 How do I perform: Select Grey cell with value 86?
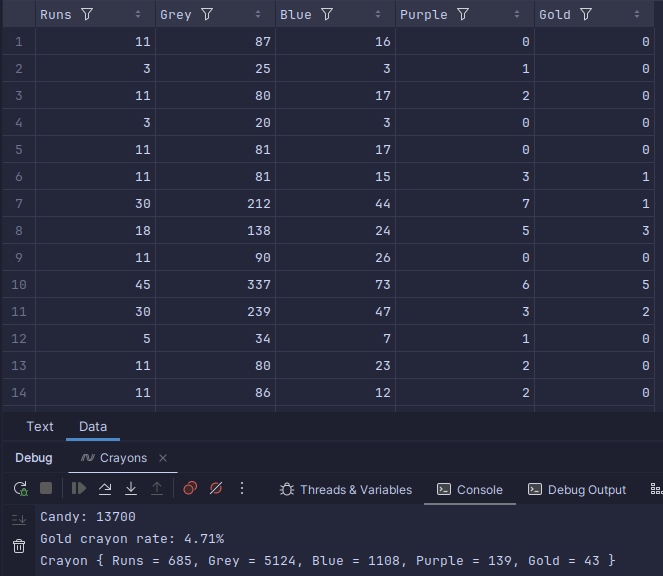click(216, 393)
